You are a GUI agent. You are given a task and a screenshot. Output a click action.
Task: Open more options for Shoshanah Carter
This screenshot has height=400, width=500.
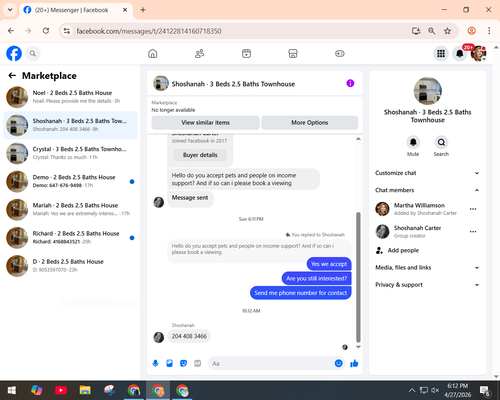tap(473, 232)
